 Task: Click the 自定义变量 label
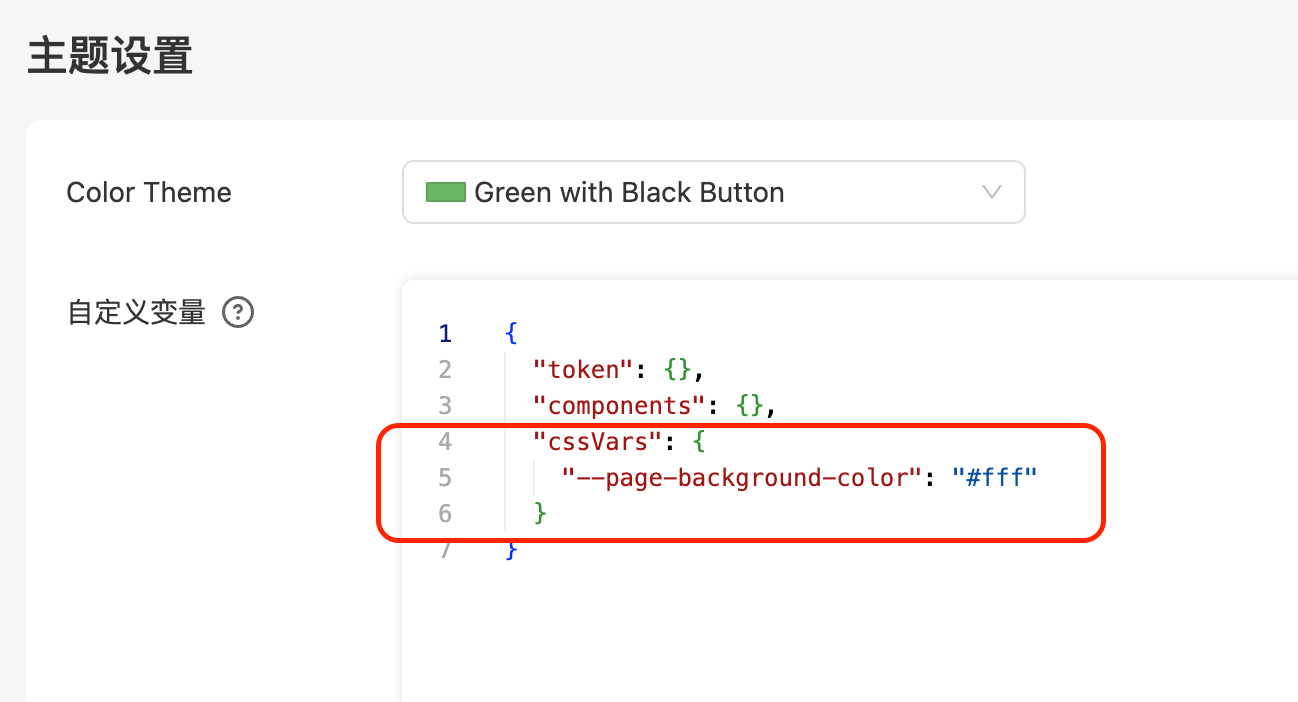tap(136, 313)
